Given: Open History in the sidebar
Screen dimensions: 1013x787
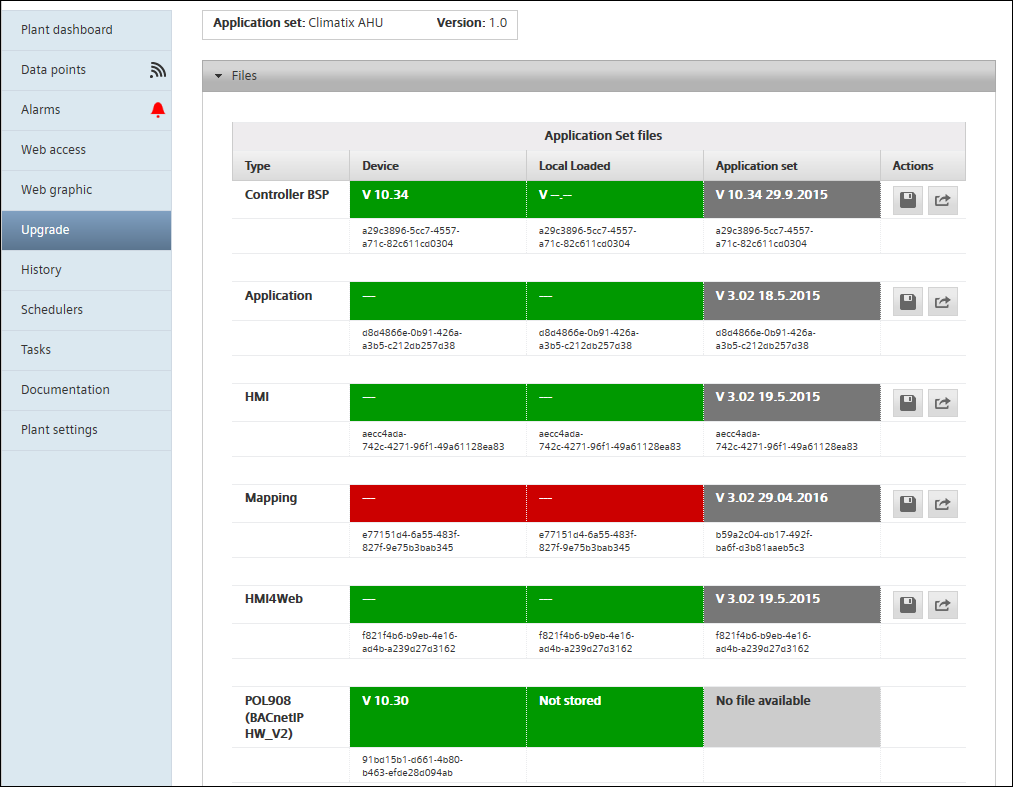Looking at the screenshot, I should tap(86, 270).
